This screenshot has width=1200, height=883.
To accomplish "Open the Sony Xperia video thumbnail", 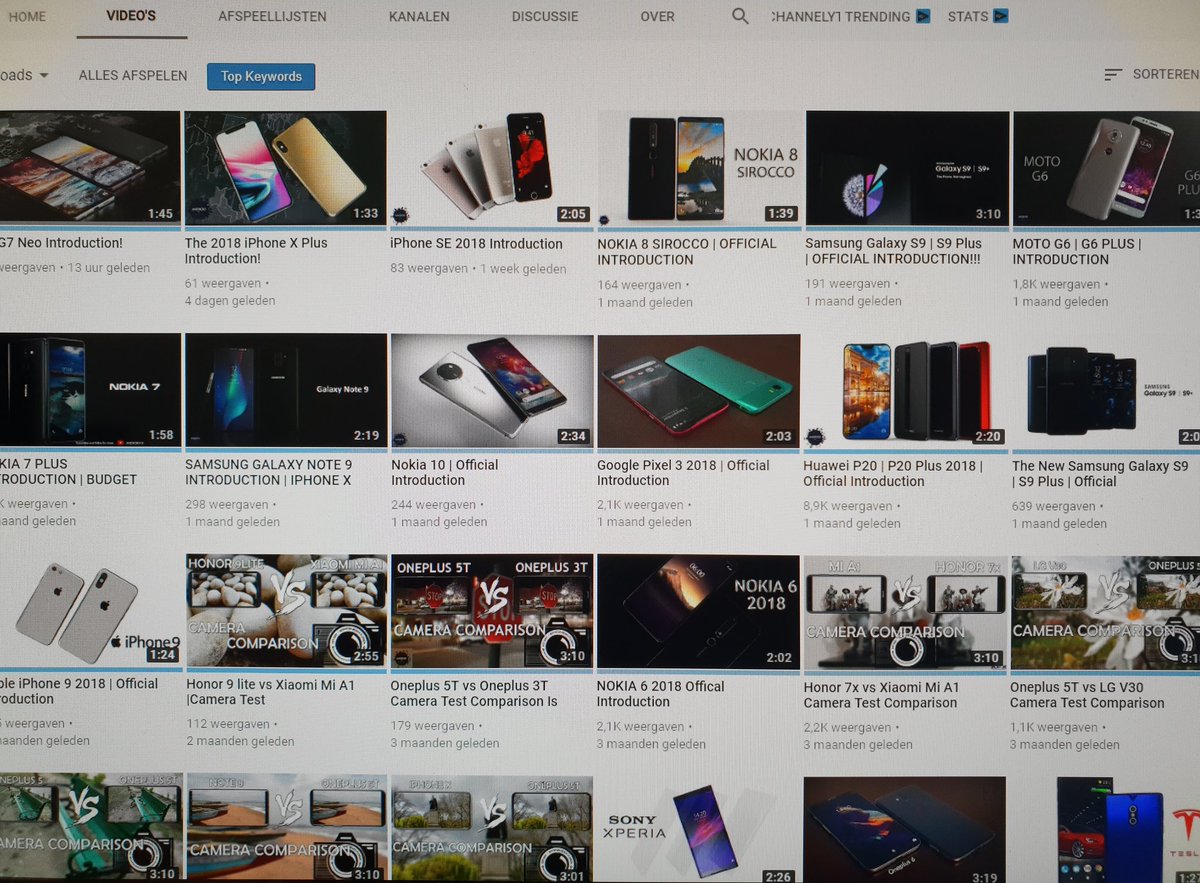I will [698, 830].
